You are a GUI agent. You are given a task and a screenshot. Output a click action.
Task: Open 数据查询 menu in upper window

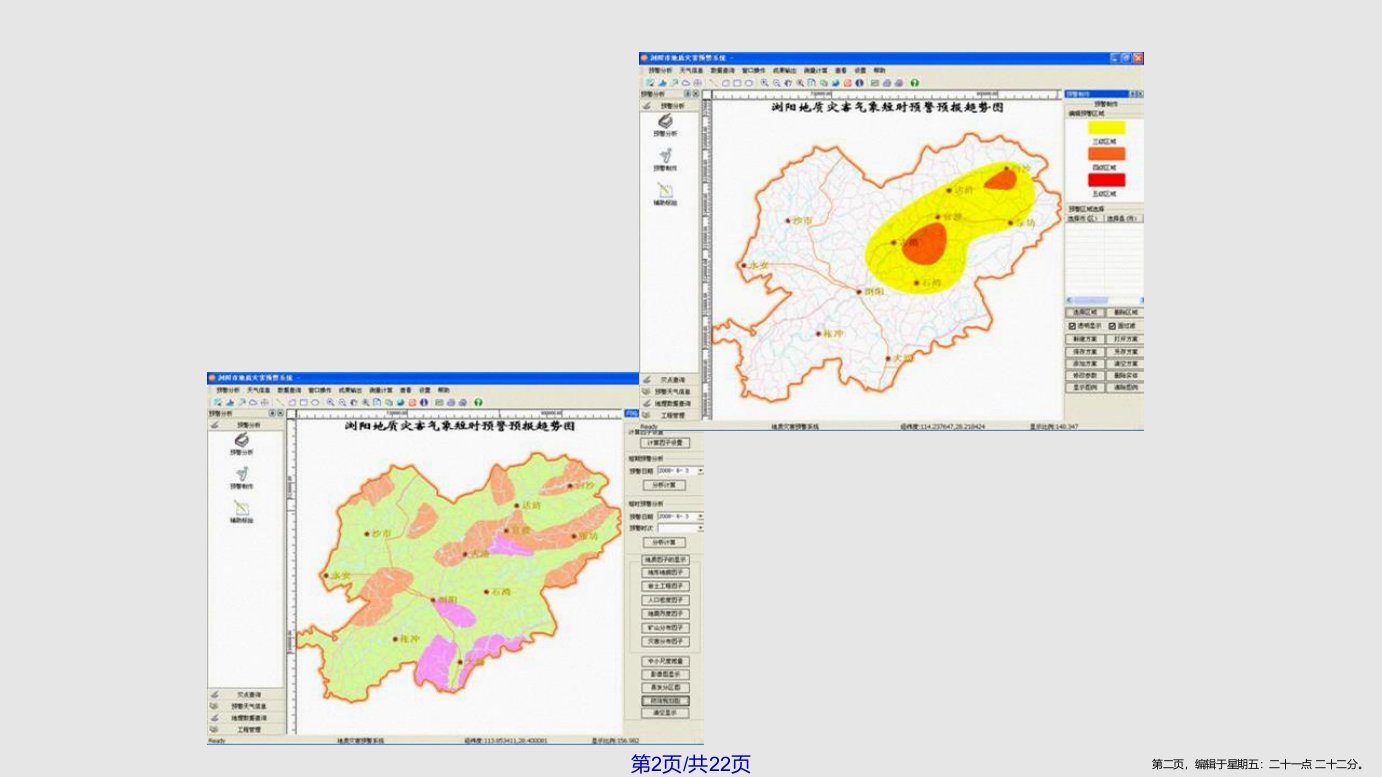(x=722, y=70)
